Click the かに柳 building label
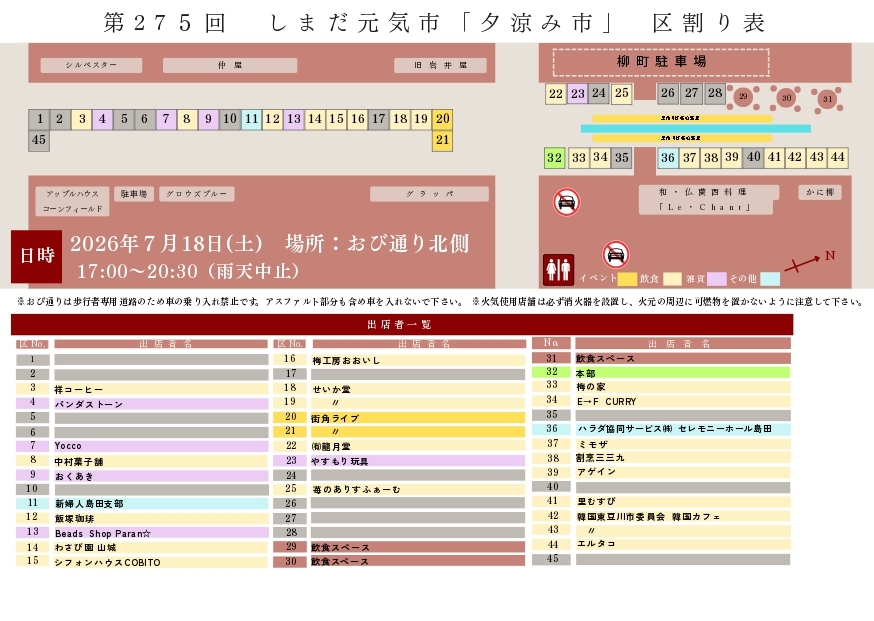Image resolution: width=874 pixels, height=621 pixels. [820, 192]
